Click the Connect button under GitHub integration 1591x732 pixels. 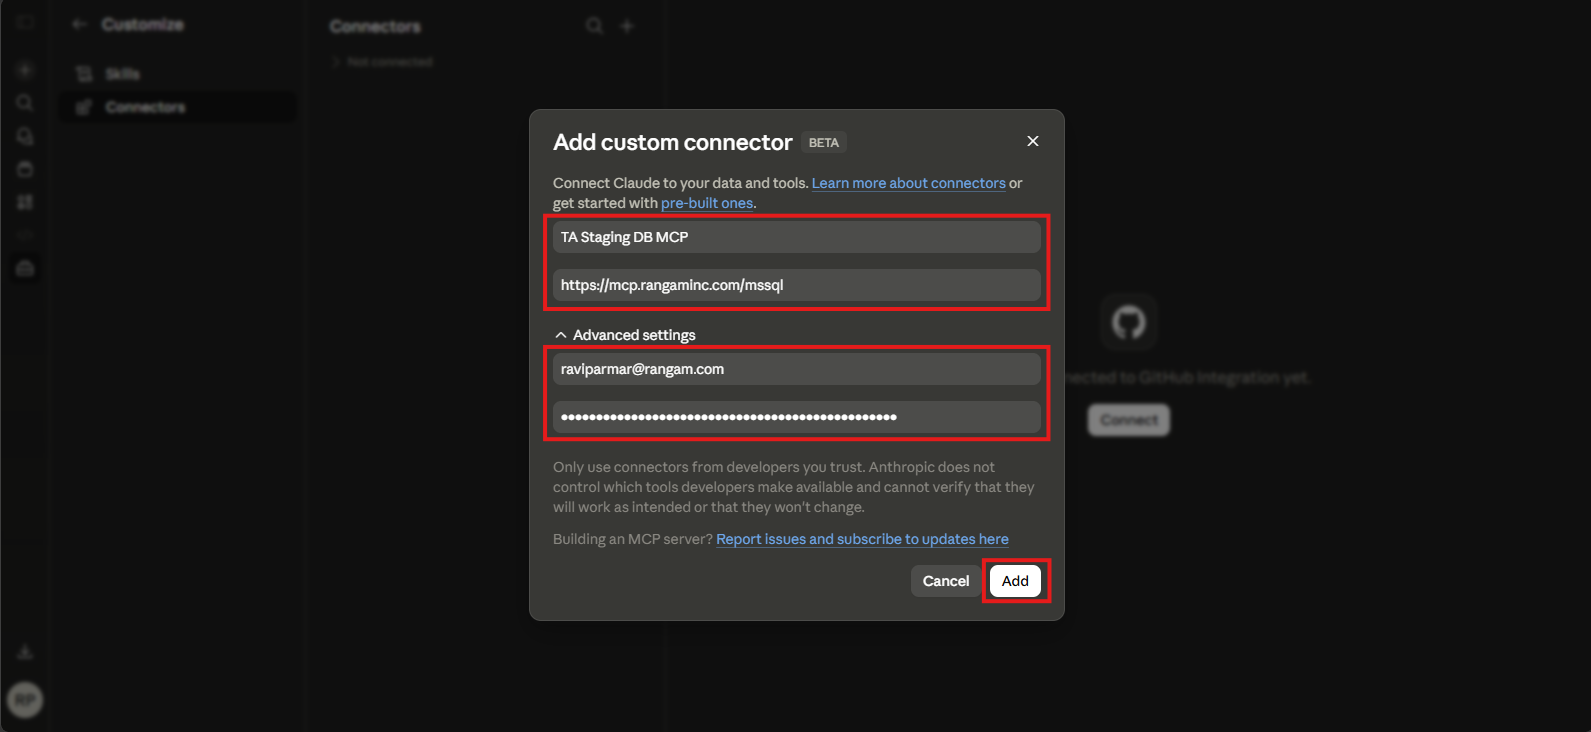click(1129, 420)
